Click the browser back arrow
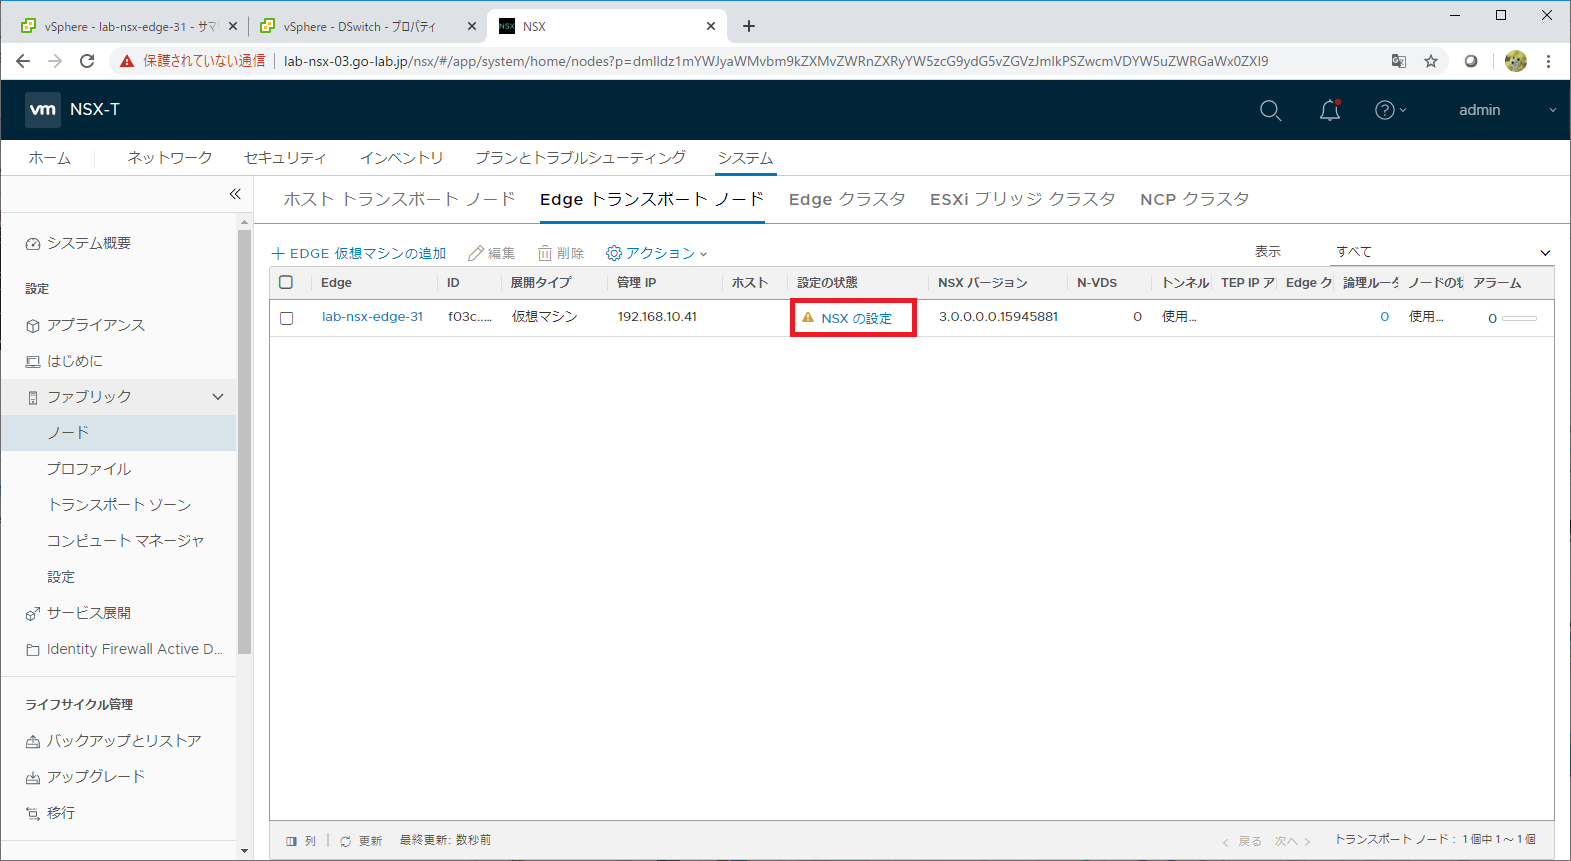 pyautogui.click(x=23, y=61)
